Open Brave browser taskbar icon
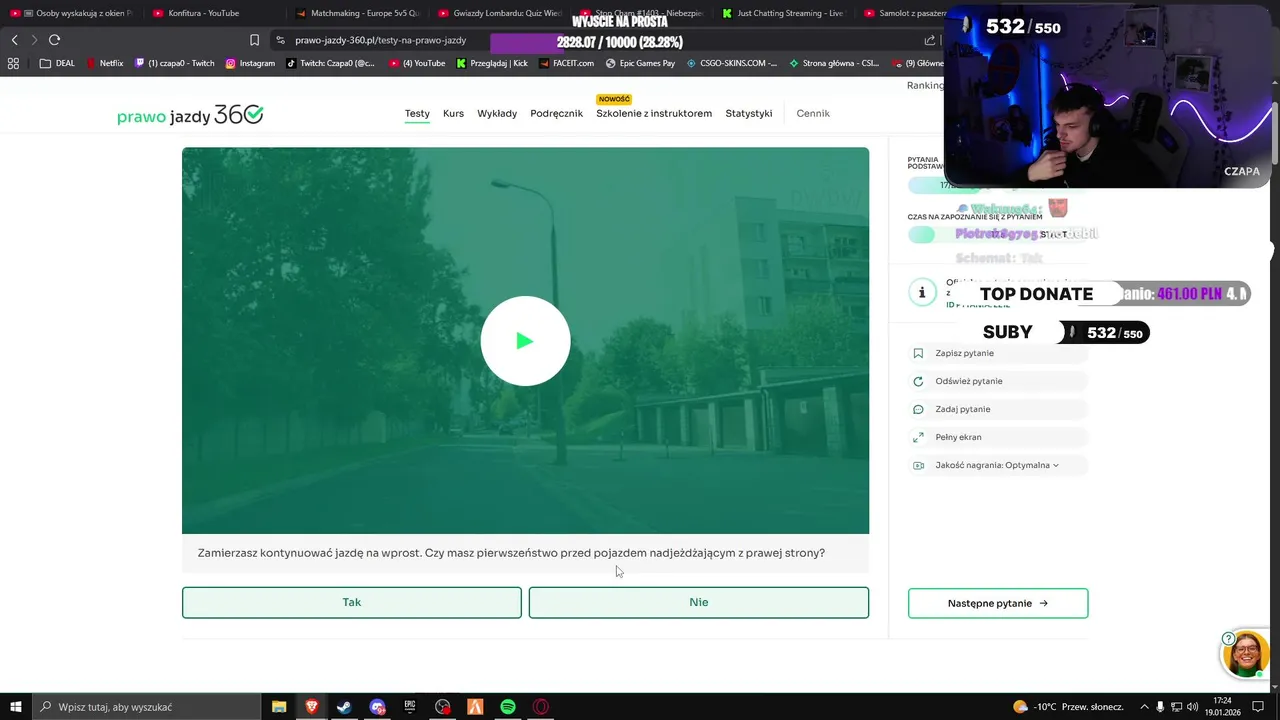Image resolution: width=1280 pixels, height=720 pixels. click(311, 707)
